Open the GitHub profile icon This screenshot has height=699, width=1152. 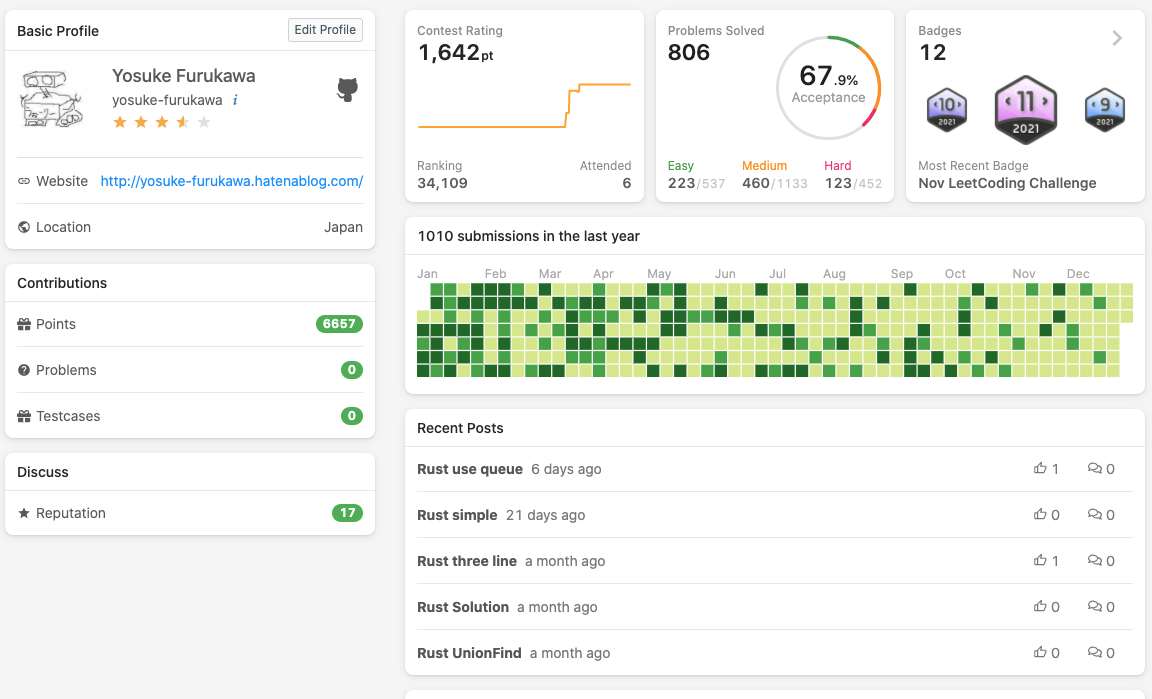coord(348,89)
